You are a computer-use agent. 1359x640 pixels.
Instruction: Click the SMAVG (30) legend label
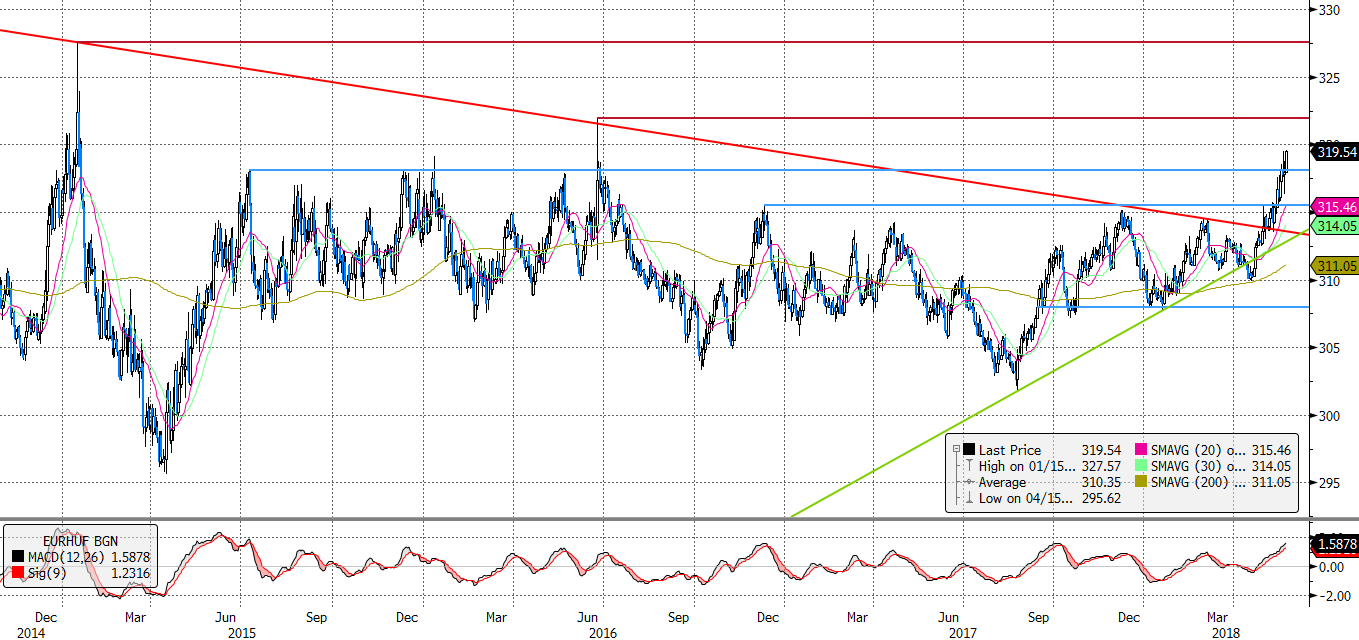1198,466
